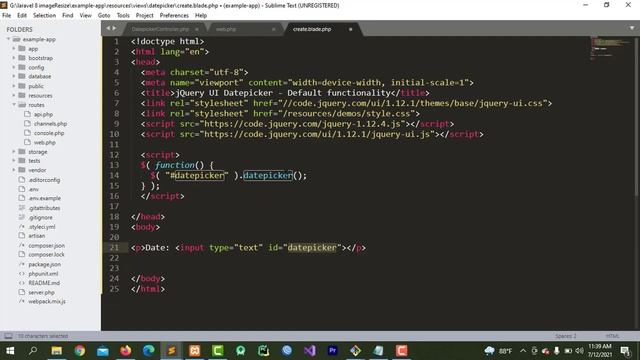Open package.json in the sidebar
640x360 pixels.
44,264
